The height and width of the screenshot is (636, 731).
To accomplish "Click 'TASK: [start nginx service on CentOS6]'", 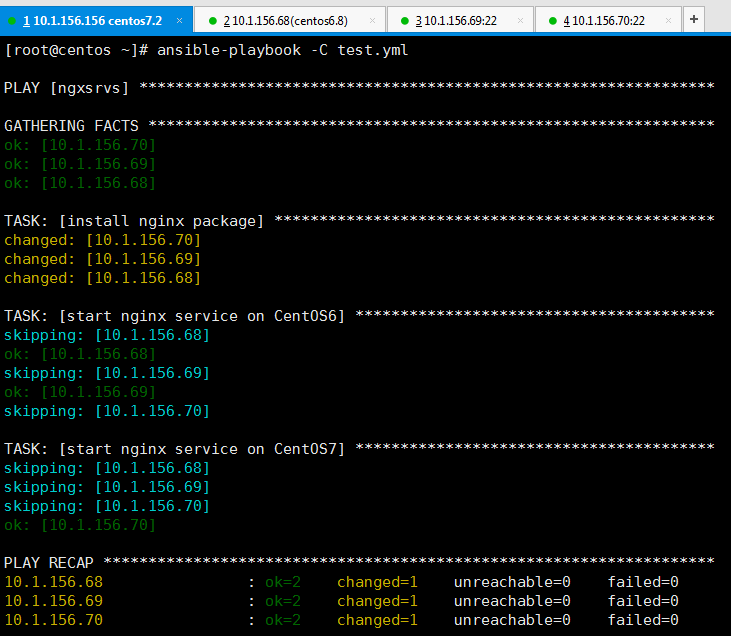I will pyautogui.click(x=174, y=316).
